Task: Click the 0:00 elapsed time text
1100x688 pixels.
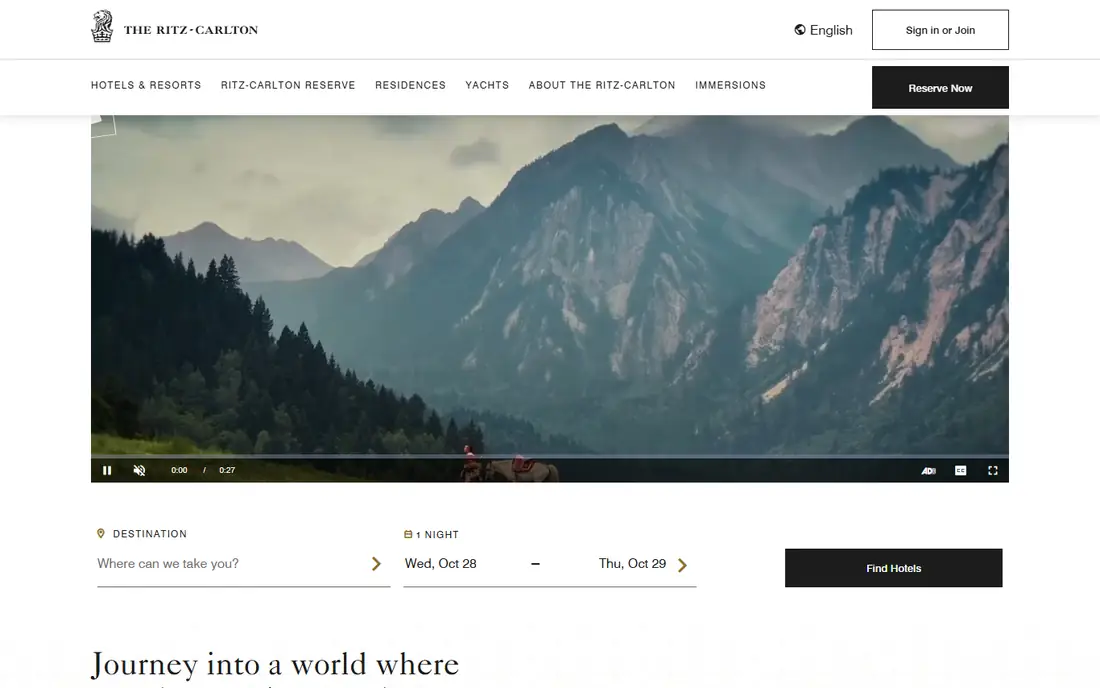Action: pyautogui.click(x=179, y=471)
